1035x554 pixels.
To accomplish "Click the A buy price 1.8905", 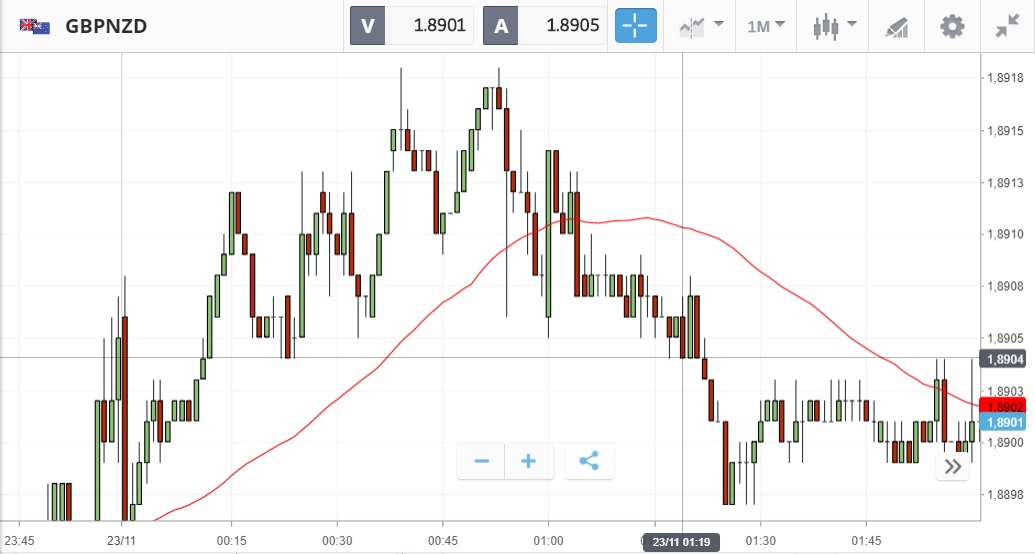I will coord(544,26).
